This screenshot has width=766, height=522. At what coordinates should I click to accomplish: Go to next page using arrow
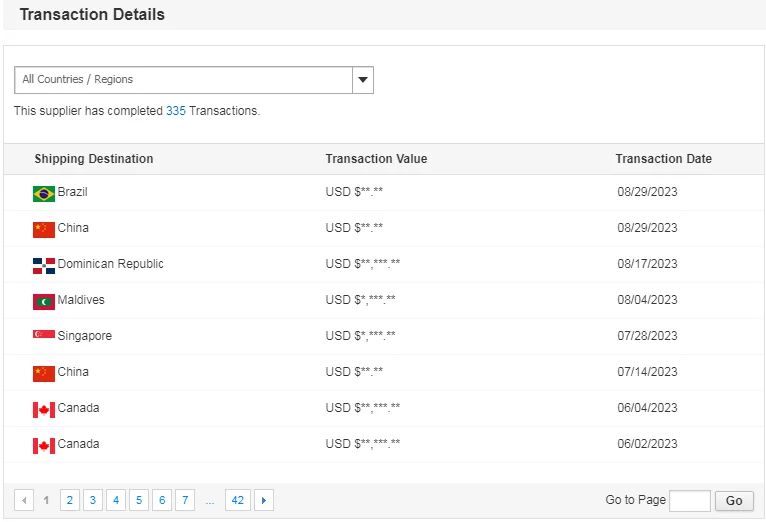264,500
